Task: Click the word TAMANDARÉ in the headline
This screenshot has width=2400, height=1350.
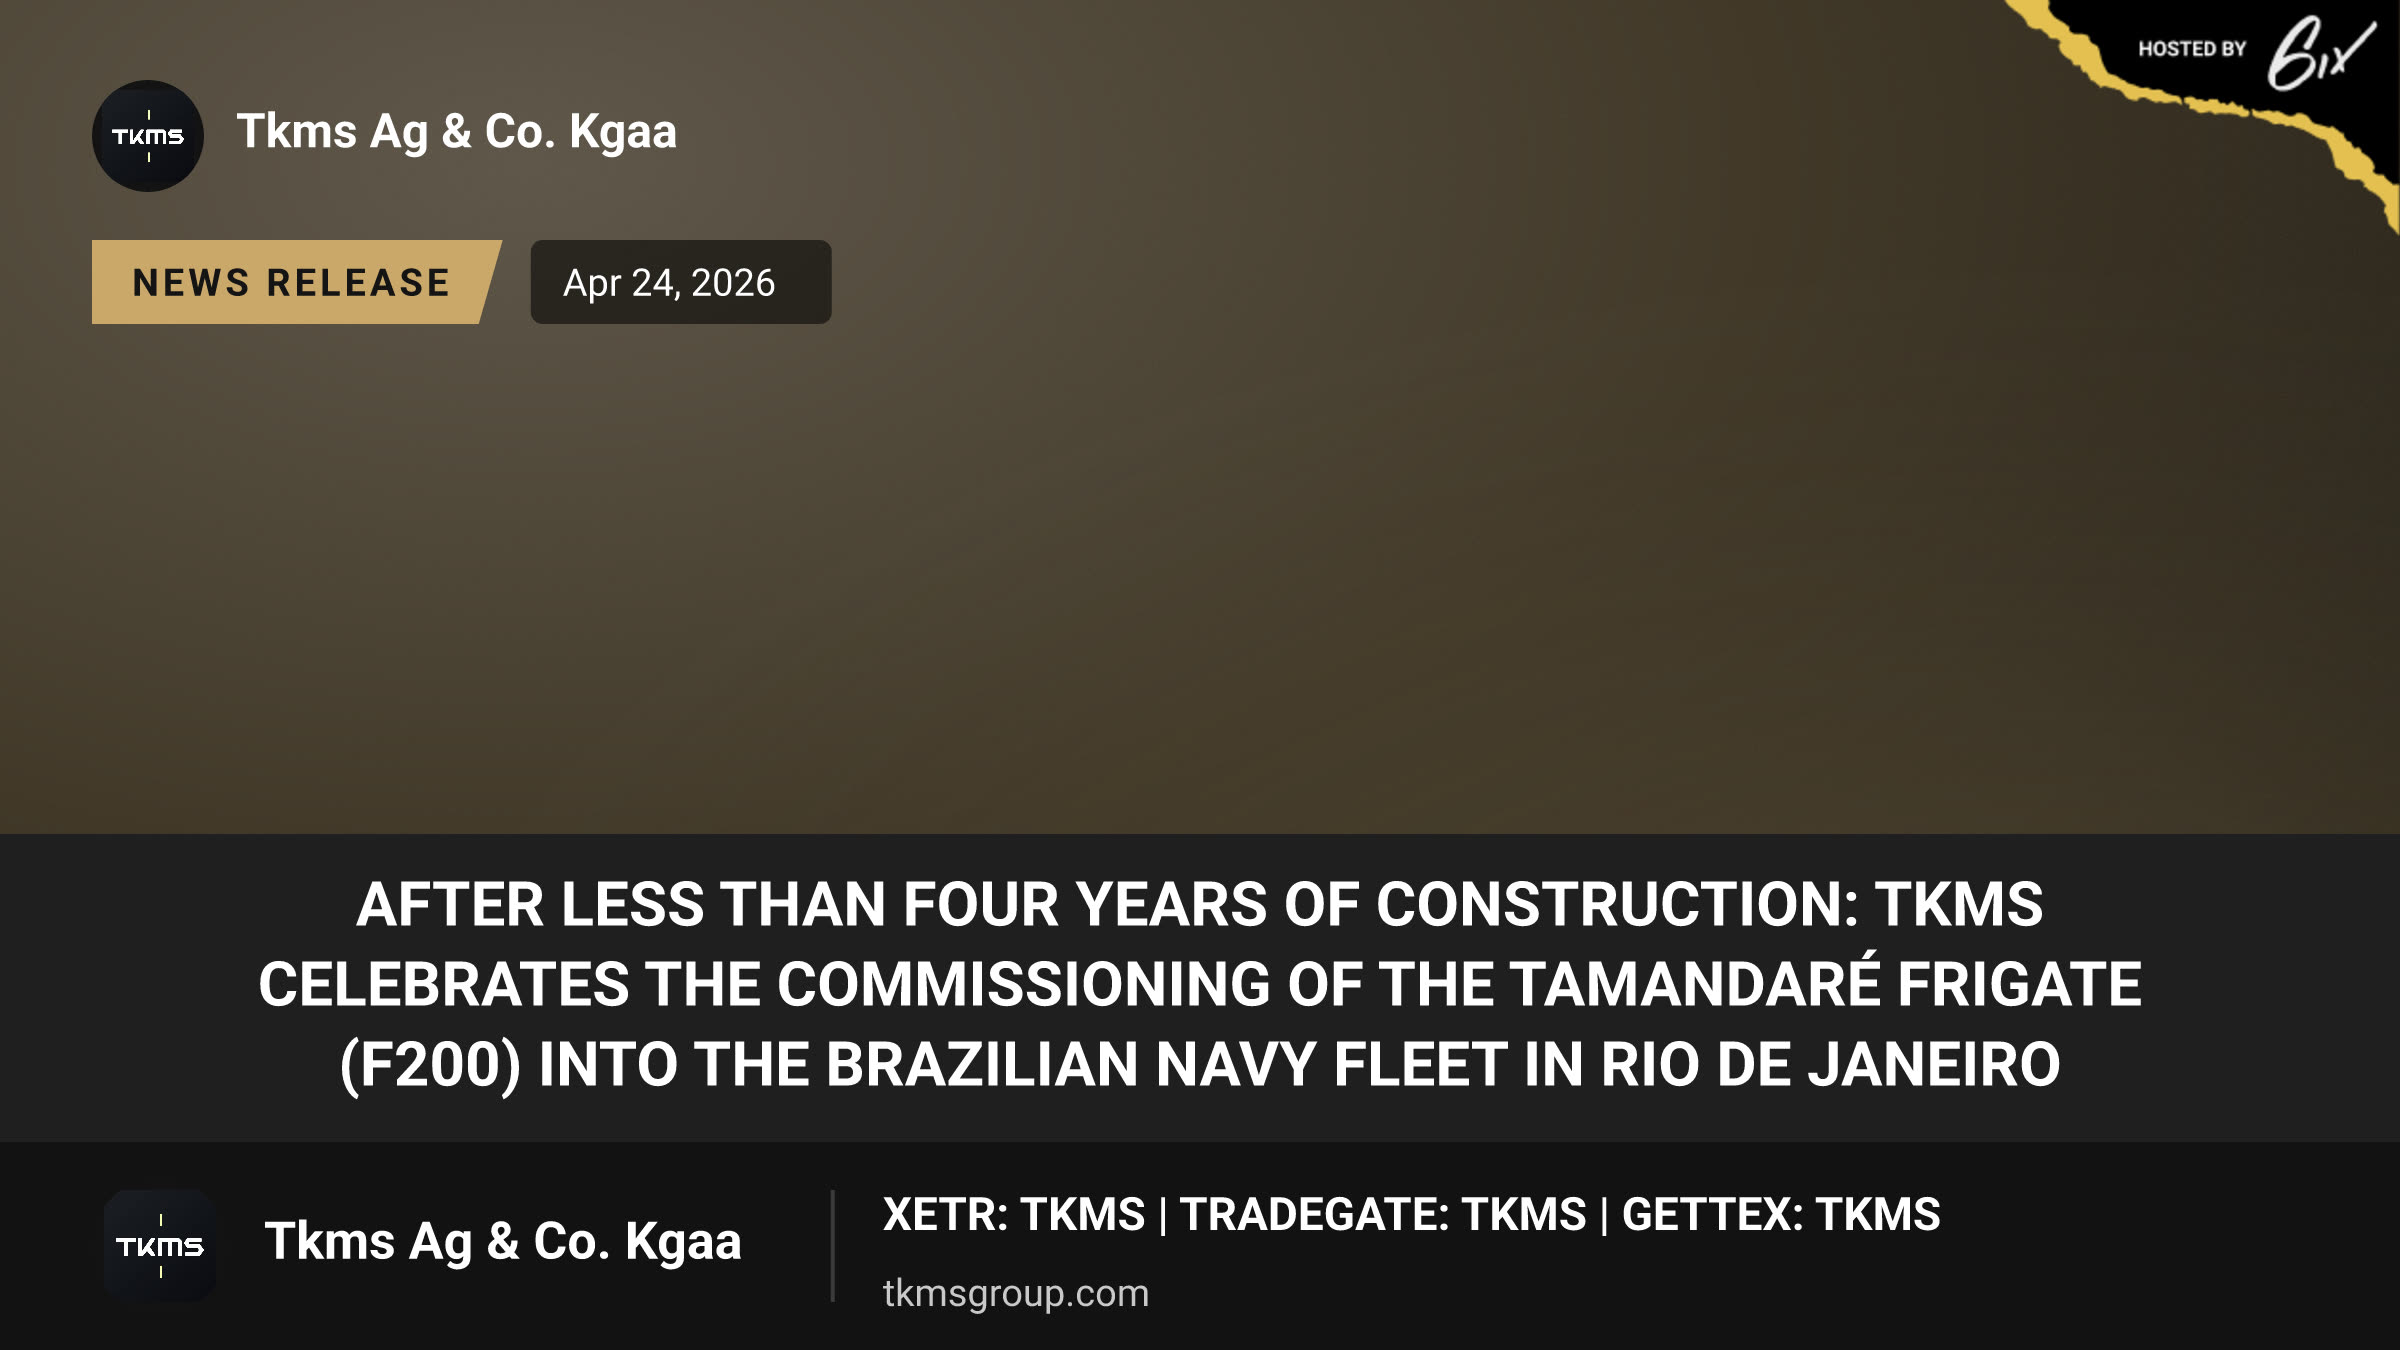Action: point(1695,984)
